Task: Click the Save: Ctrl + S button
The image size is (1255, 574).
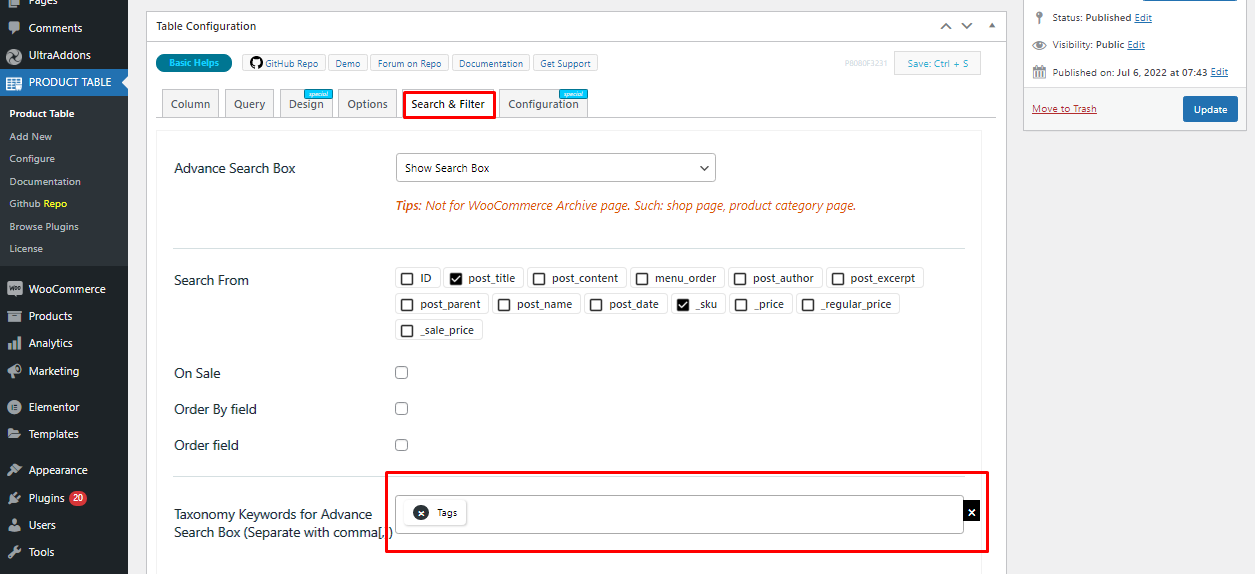Action: [937, 63]
